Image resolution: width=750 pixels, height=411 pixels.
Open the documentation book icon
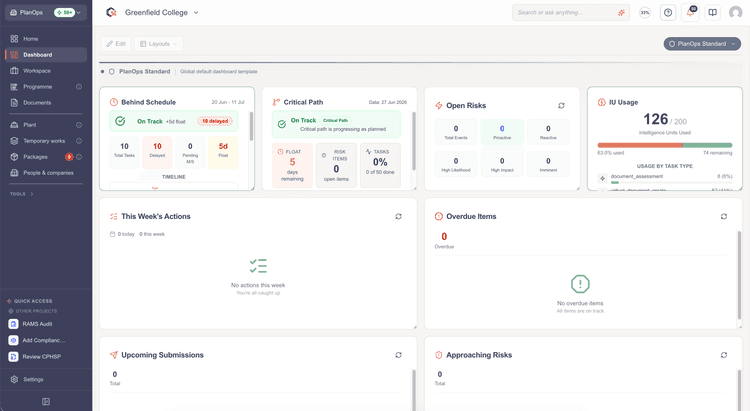click(x=713, y=12)
